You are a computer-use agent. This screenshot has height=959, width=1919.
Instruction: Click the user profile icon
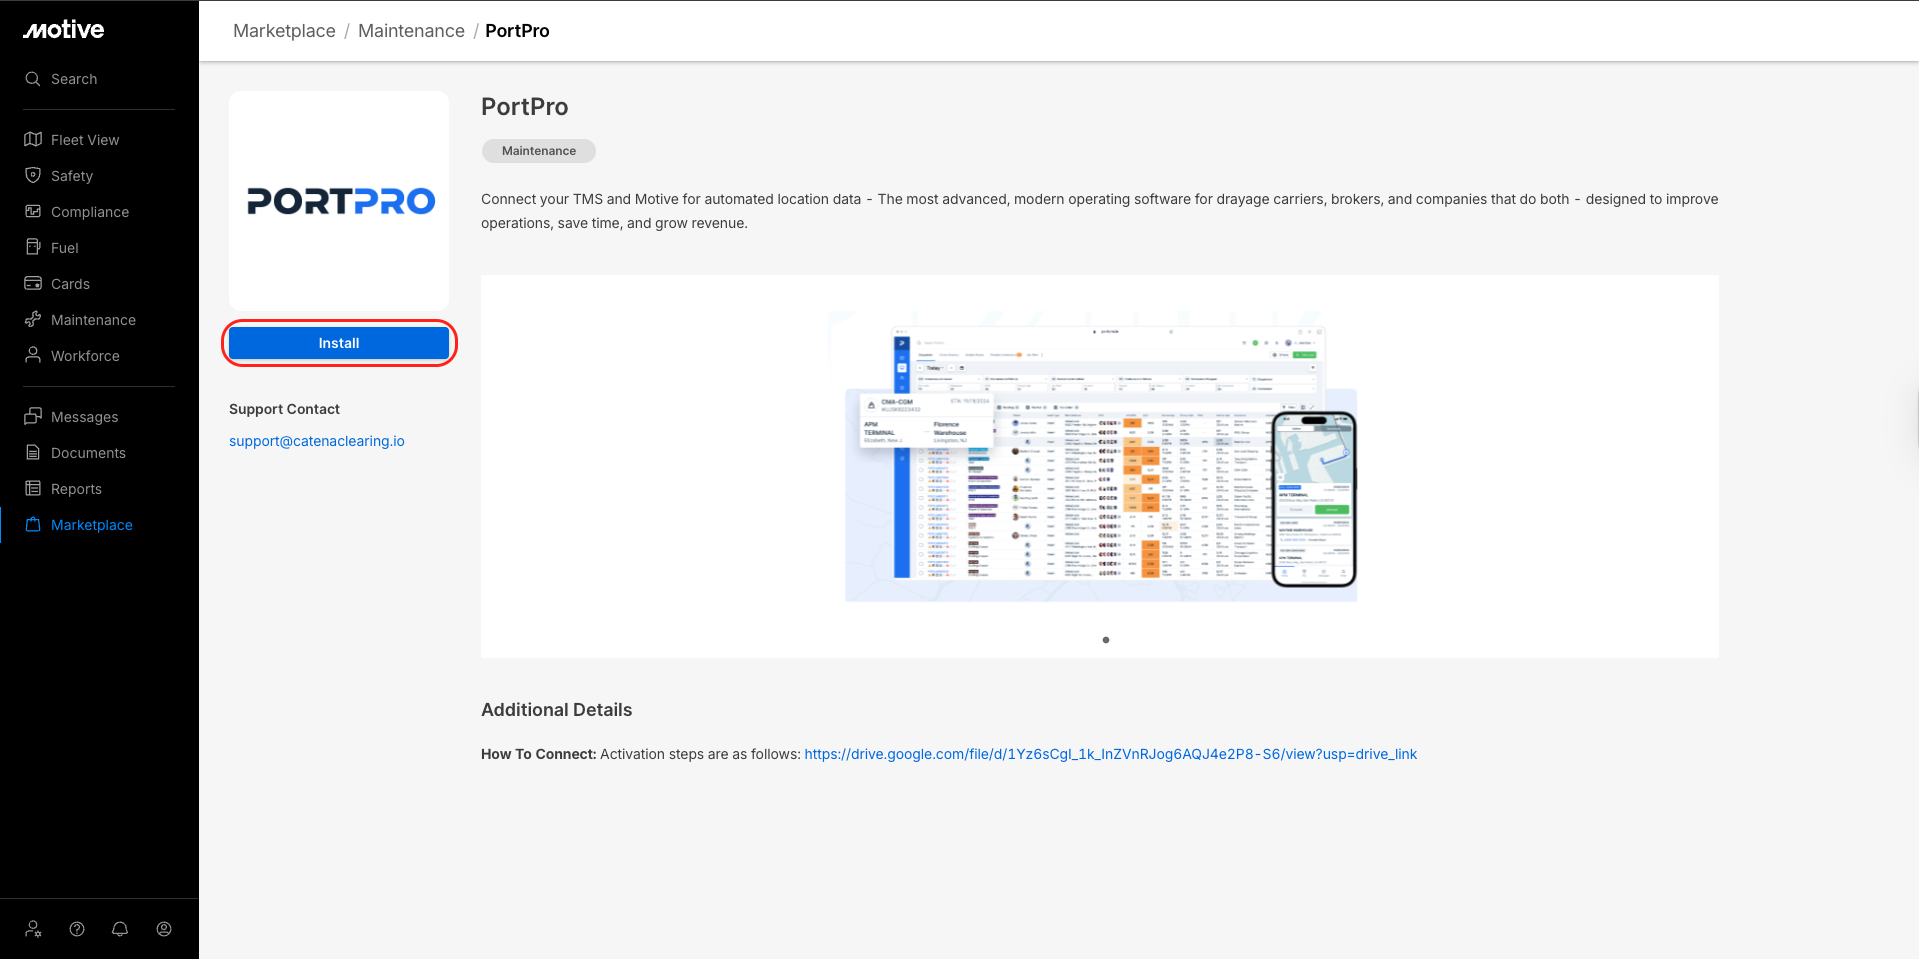click(164, 929)
